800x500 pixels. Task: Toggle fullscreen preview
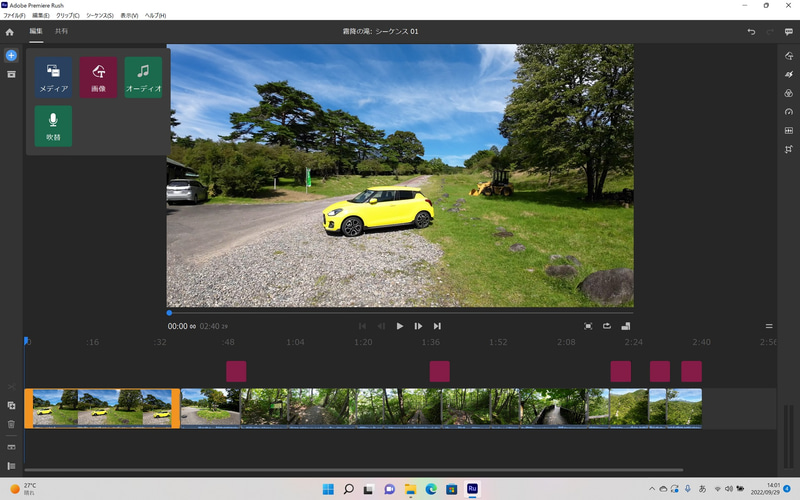click(x=588, y=326)
